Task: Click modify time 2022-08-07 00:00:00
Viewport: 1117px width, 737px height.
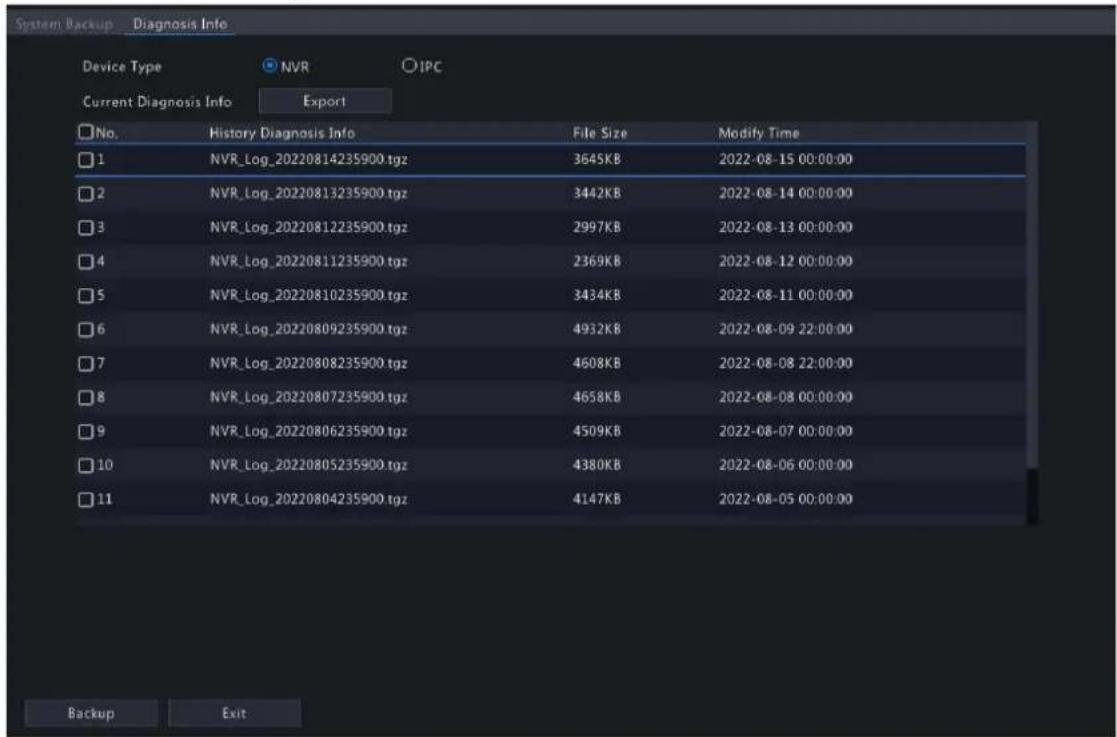Action: (785, 432)
